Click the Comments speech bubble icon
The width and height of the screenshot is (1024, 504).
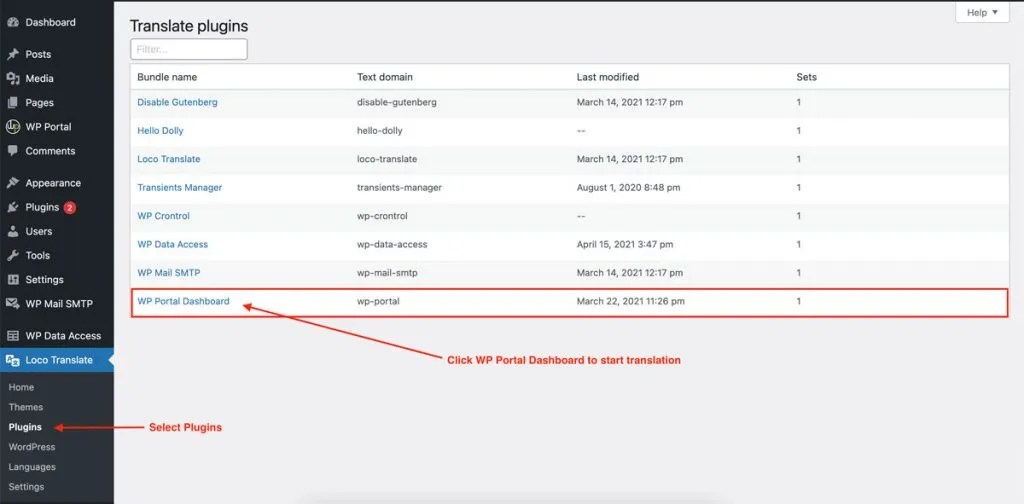coord(12,151)
